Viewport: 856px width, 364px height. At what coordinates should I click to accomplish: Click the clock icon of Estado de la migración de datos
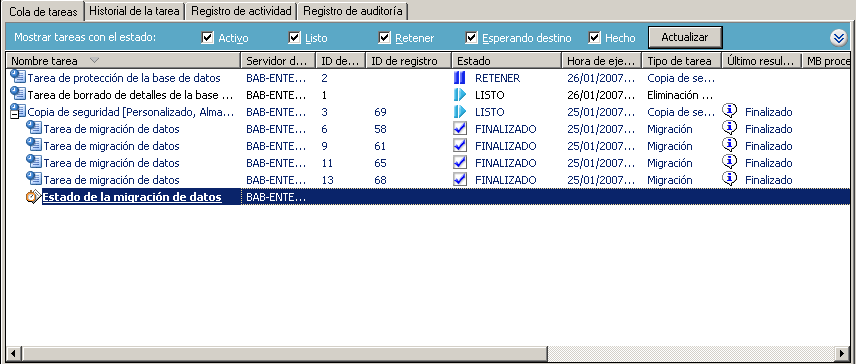pyautogui.click(x=33, y=196)
